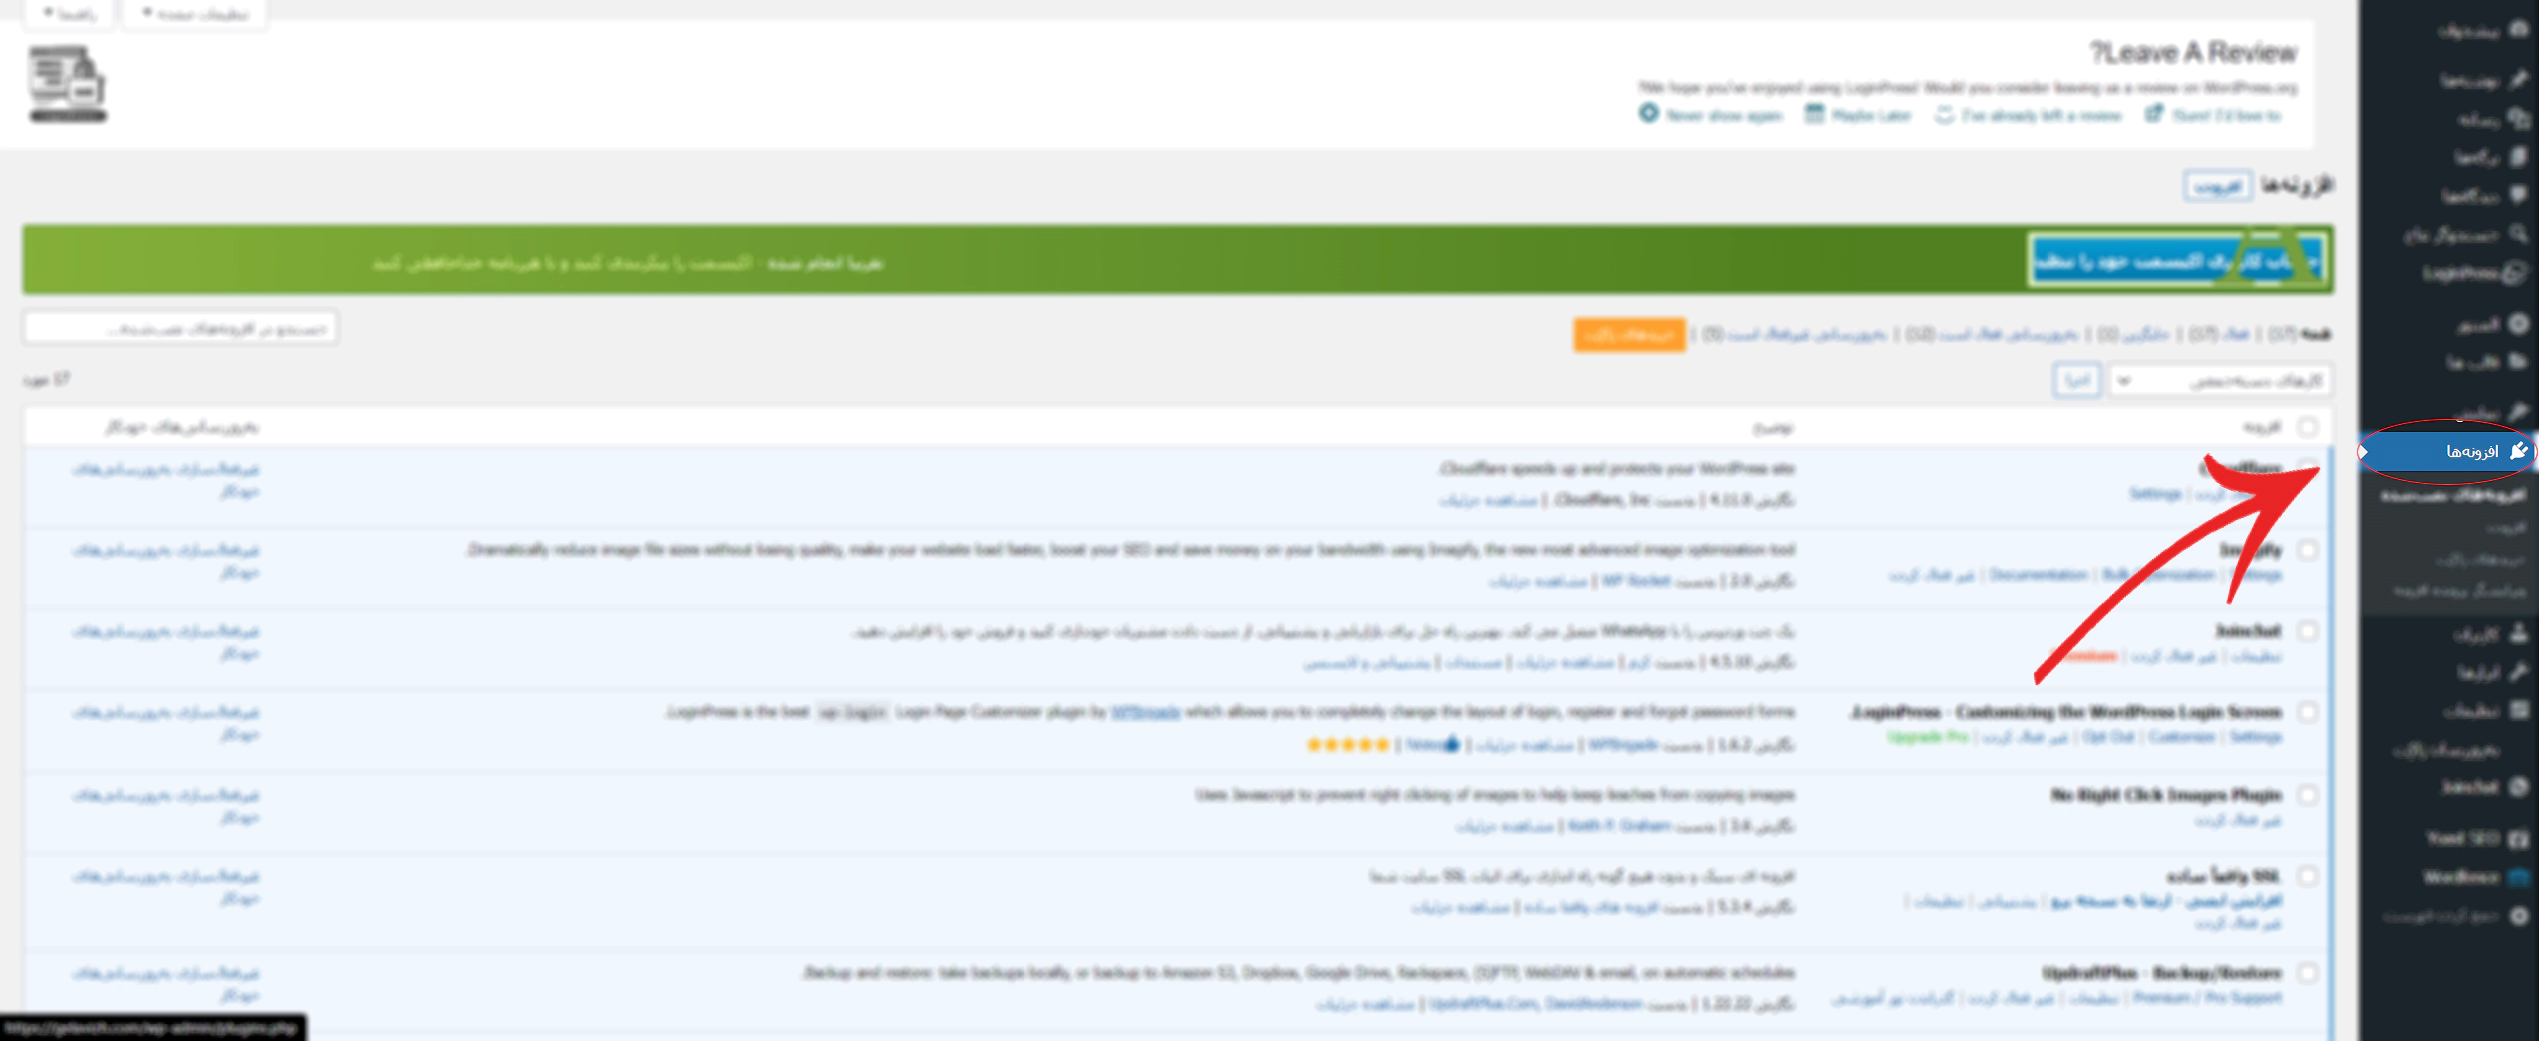Click the Plugins plug icon in sidebar
This screenshot has height=1041, width=2539.
coord(2518,451)
